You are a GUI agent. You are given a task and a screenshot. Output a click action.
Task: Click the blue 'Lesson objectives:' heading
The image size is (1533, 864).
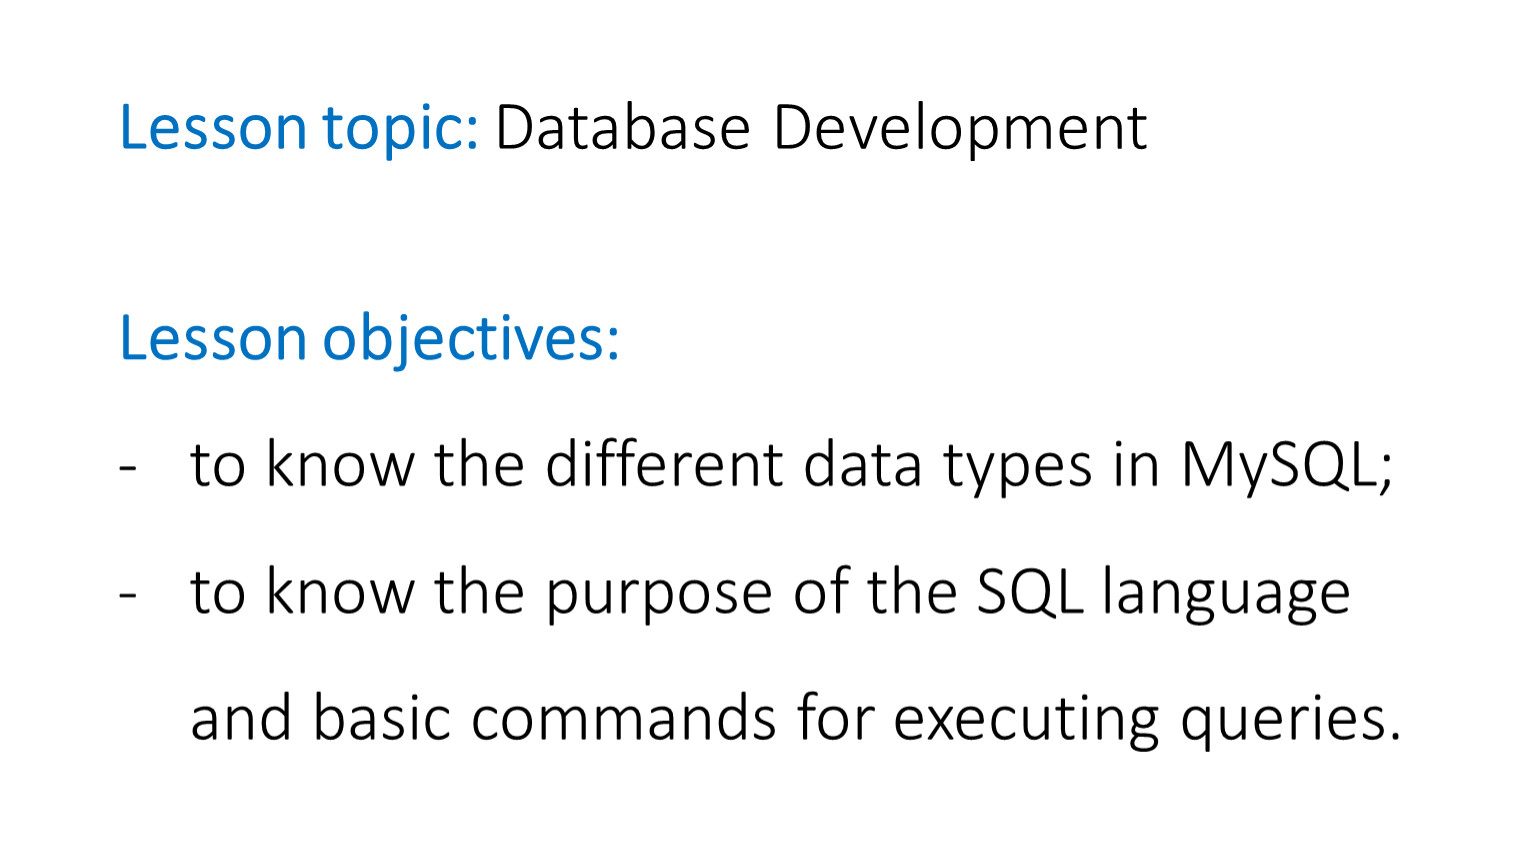pos(369,340)
